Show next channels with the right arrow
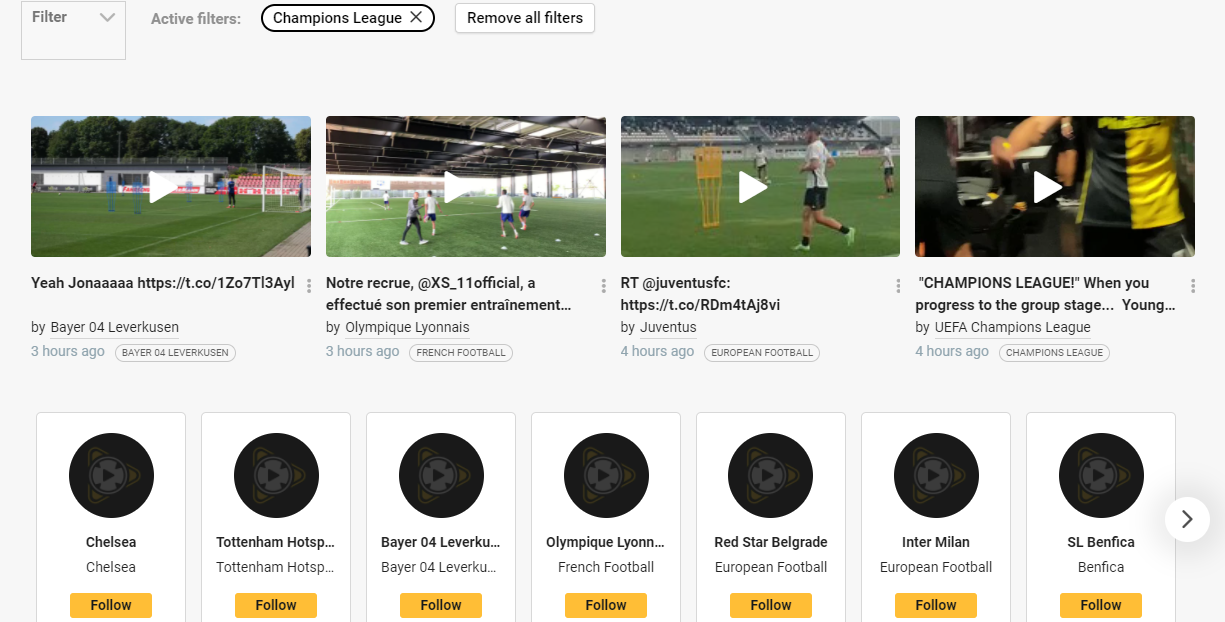The height and width of the screenshot is (622, 1225). tap(1187, 519)
